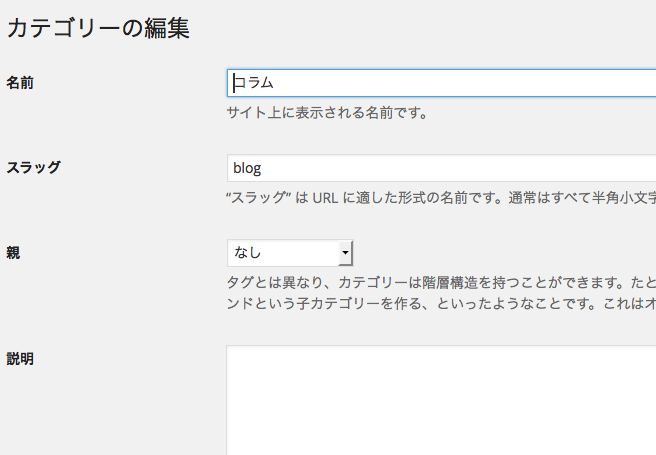
Task: Click the arrow on the なし select box
Action: (x=345, y=253)
